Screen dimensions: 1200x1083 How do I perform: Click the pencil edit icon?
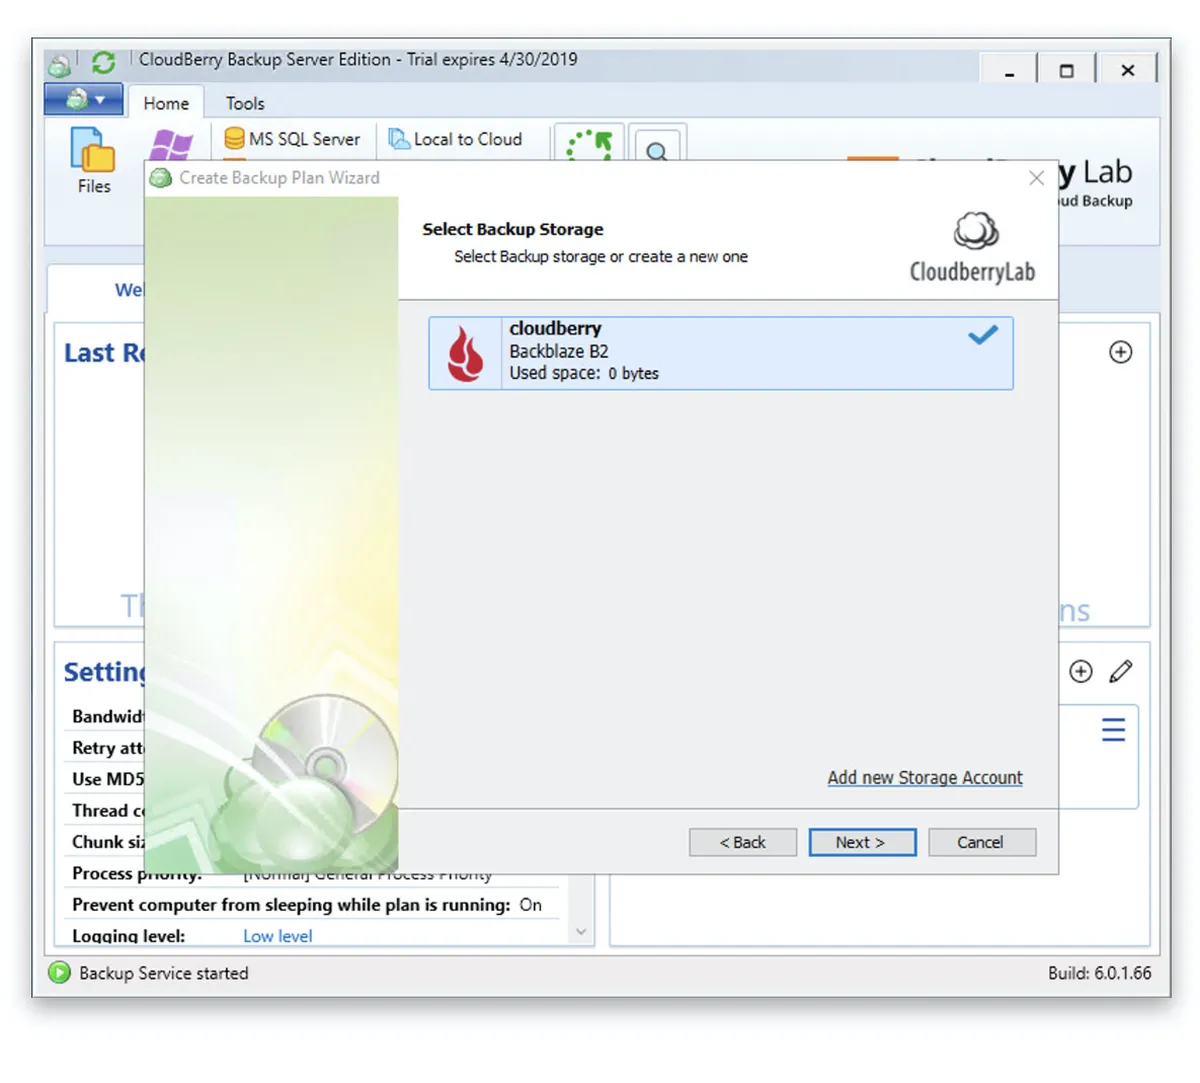[x=1121, y=671]
